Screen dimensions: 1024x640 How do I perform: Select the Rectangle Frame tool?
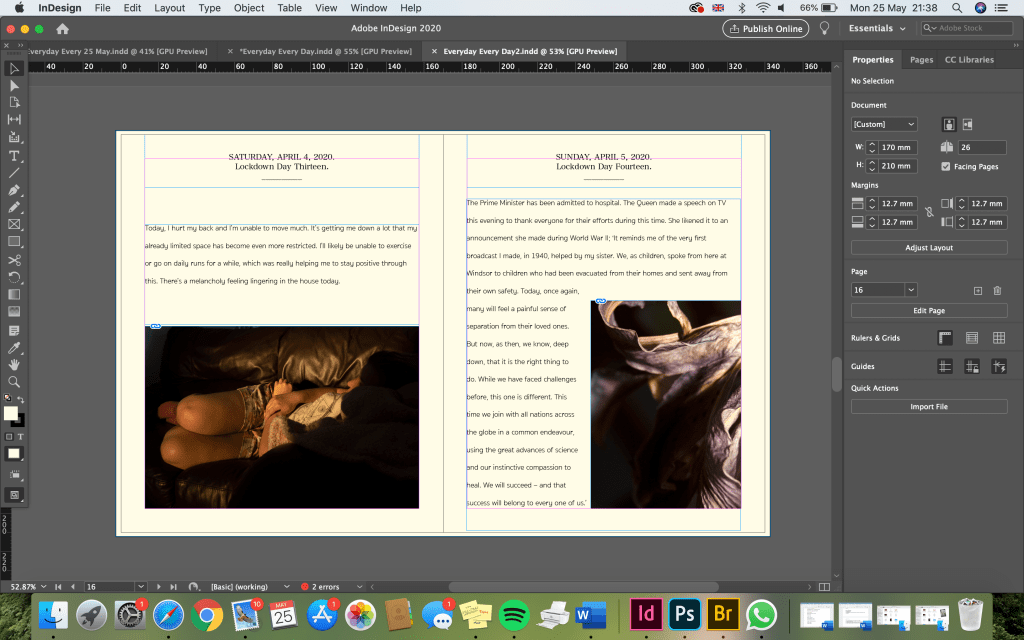click(x=14, y=224)
